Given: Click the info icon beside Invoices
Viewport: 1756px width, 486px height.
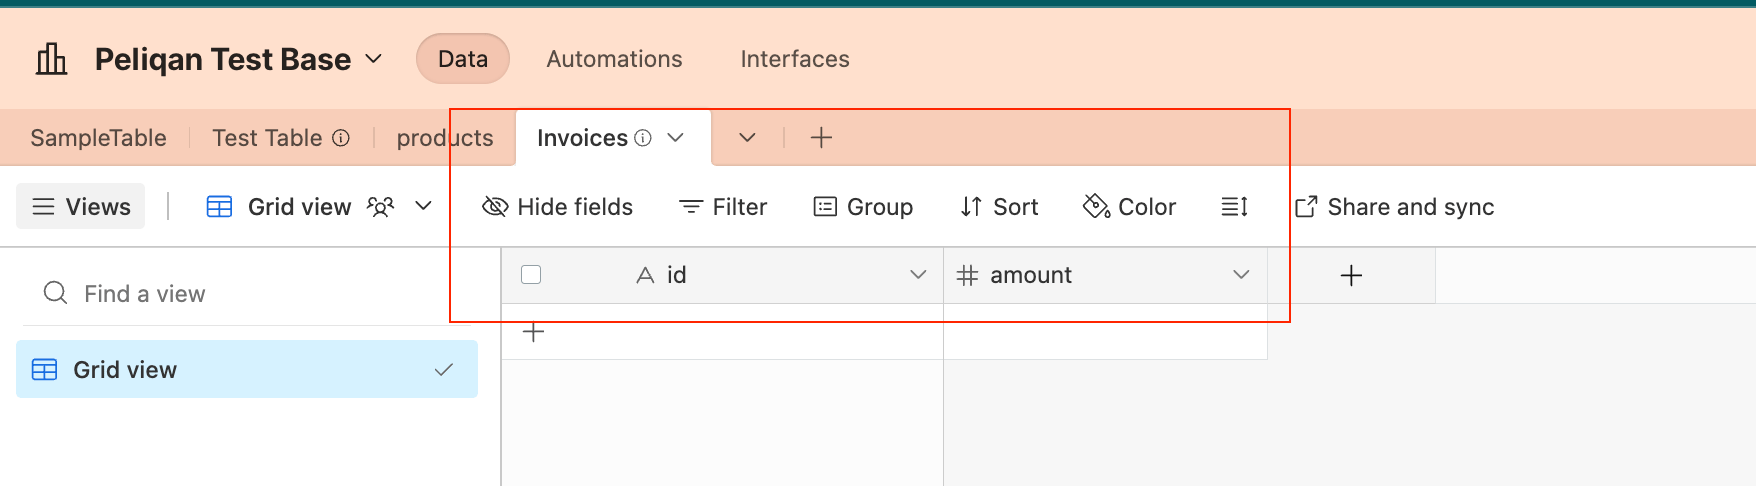Looking at the screenshot, I should coord(643,138).
